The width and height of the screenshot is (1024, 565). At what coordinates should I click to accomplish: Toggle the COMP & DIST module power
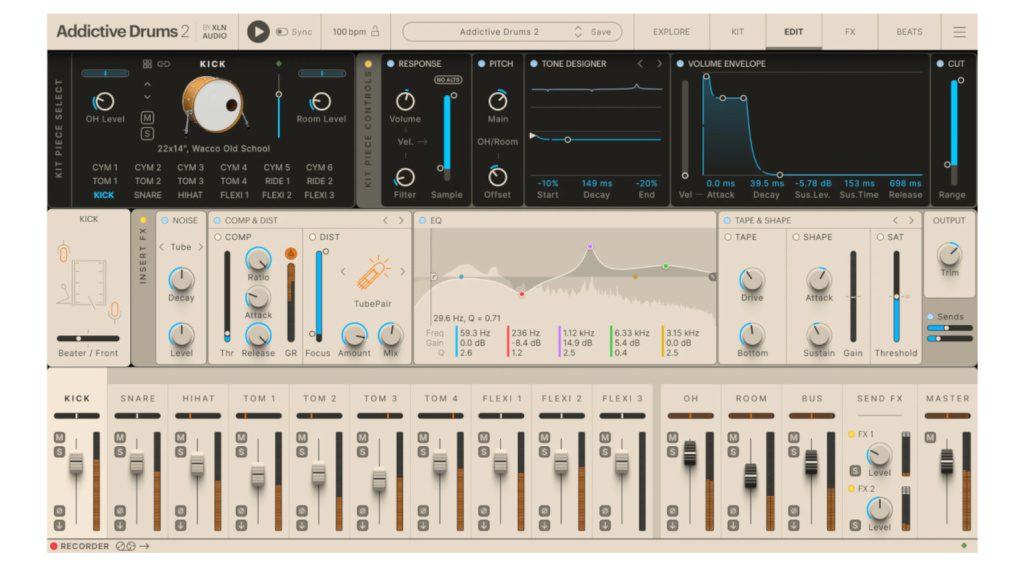[217, 220]
